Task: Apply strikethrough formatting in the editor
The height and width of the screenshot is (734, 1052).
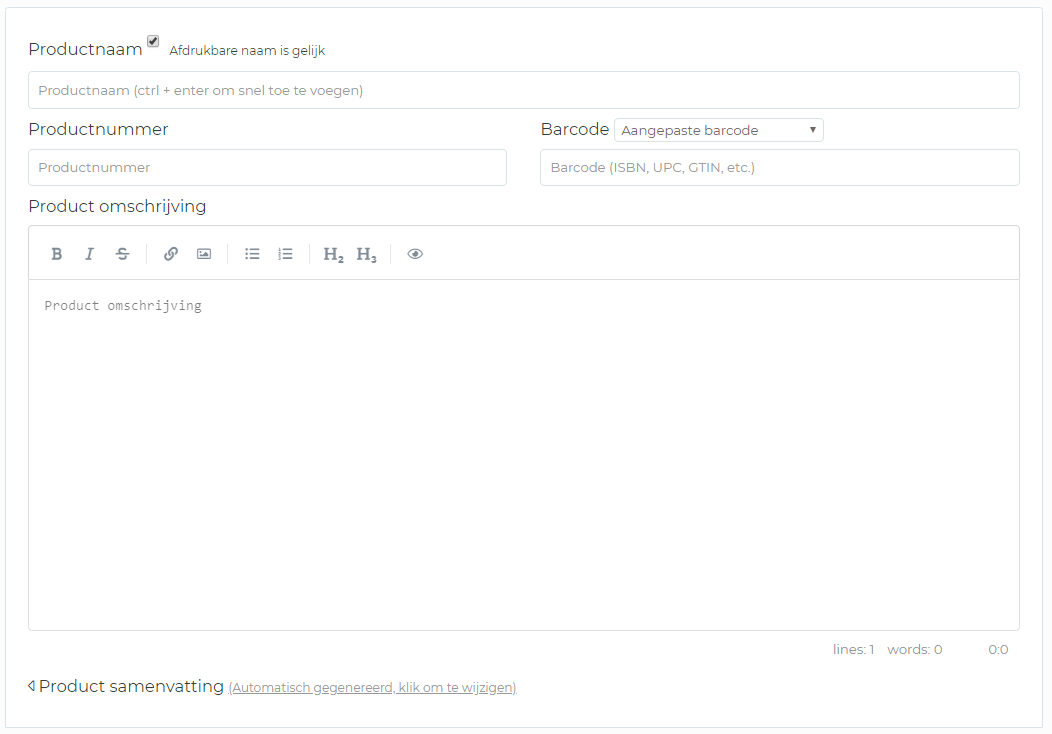Action: tap(122, 254)
